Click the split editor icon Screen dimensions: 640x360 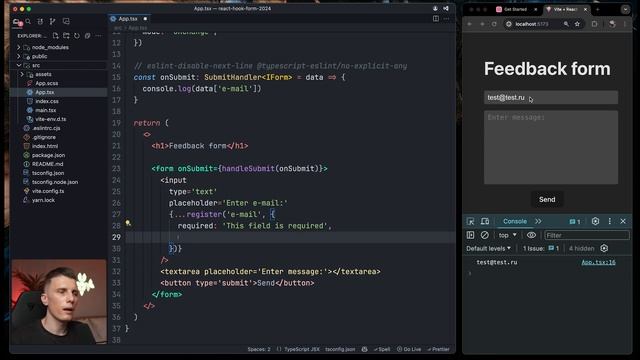pyautogui.click(x=436, y=19)
